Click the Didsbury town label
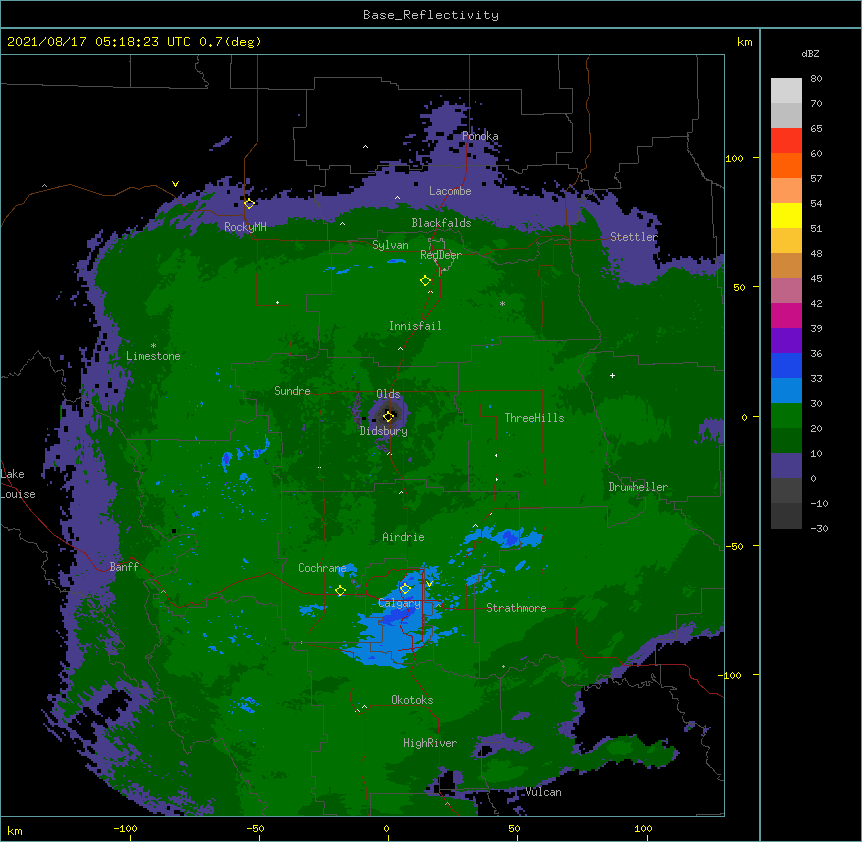Screen dimensions: 862x842 point(384,431)
